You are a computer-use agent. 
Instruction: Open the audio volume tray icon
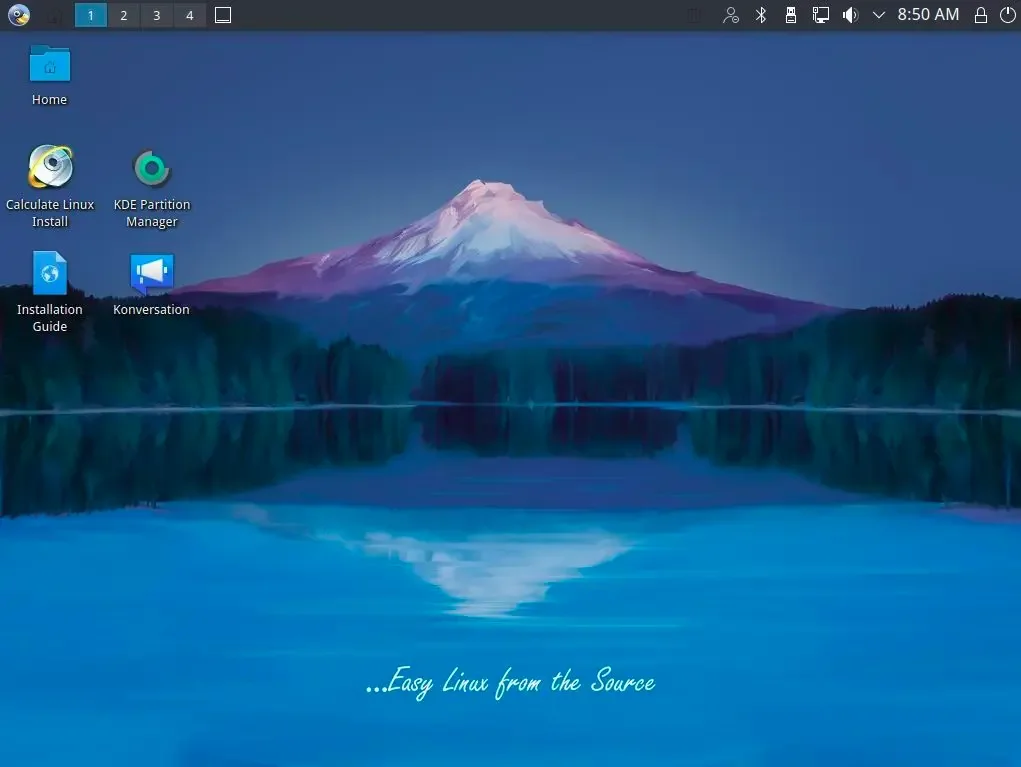pos(850,15)
